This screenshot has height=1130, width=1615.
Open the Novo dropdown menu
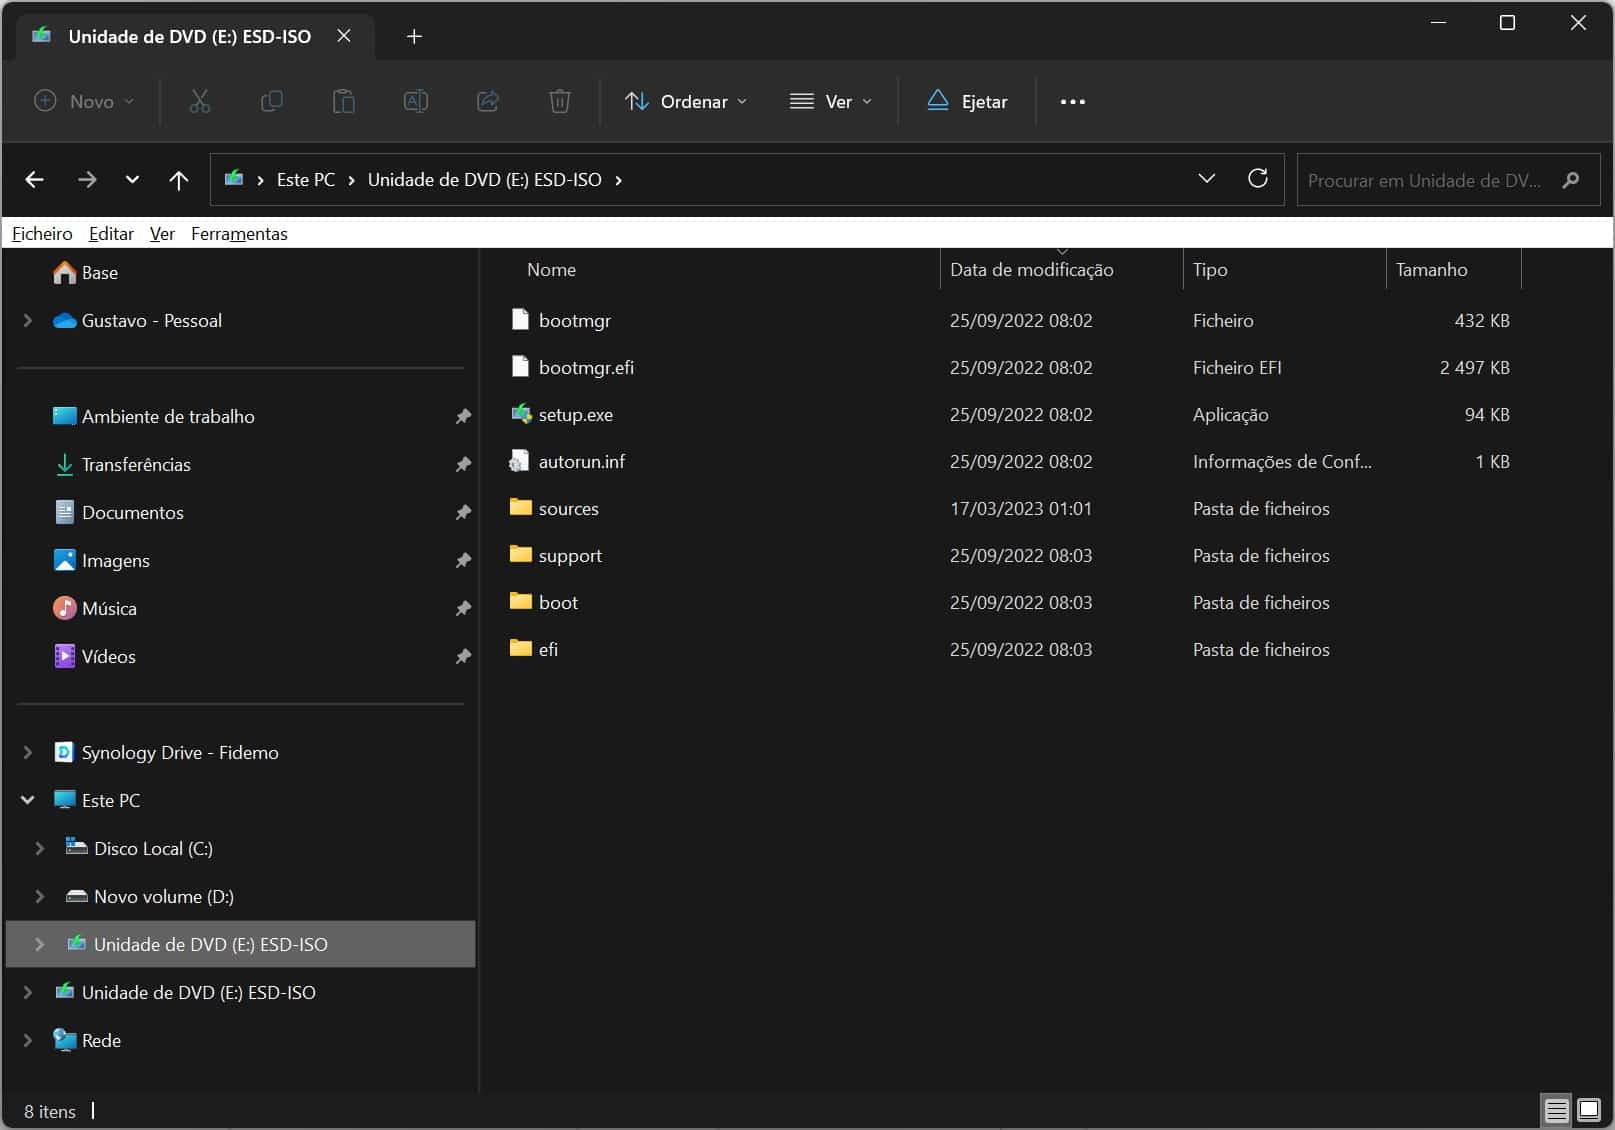point(84,101)
